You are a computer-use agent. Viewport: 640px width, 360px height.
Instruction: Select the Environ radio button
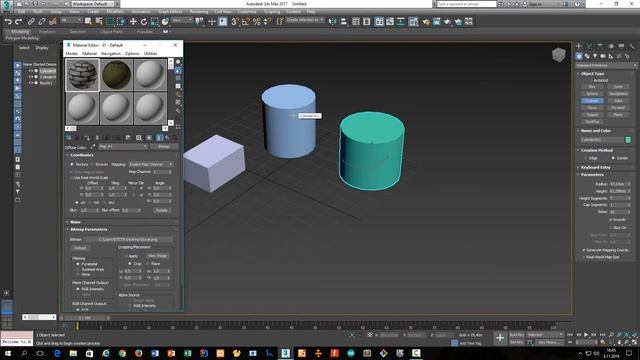tap(92, 164)
